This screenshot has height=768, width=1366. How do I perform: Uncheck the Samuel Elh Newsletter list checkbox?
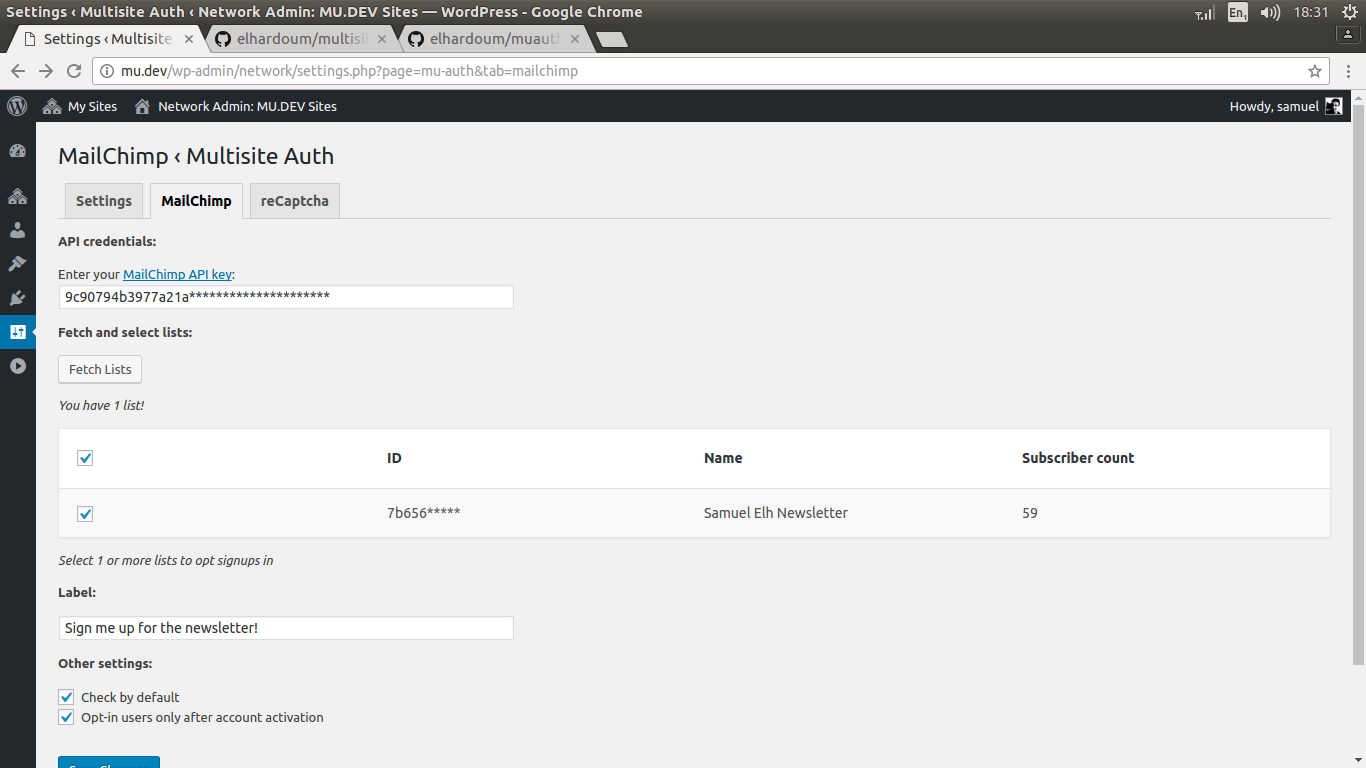pyautogui.click(x=85, y=514)
